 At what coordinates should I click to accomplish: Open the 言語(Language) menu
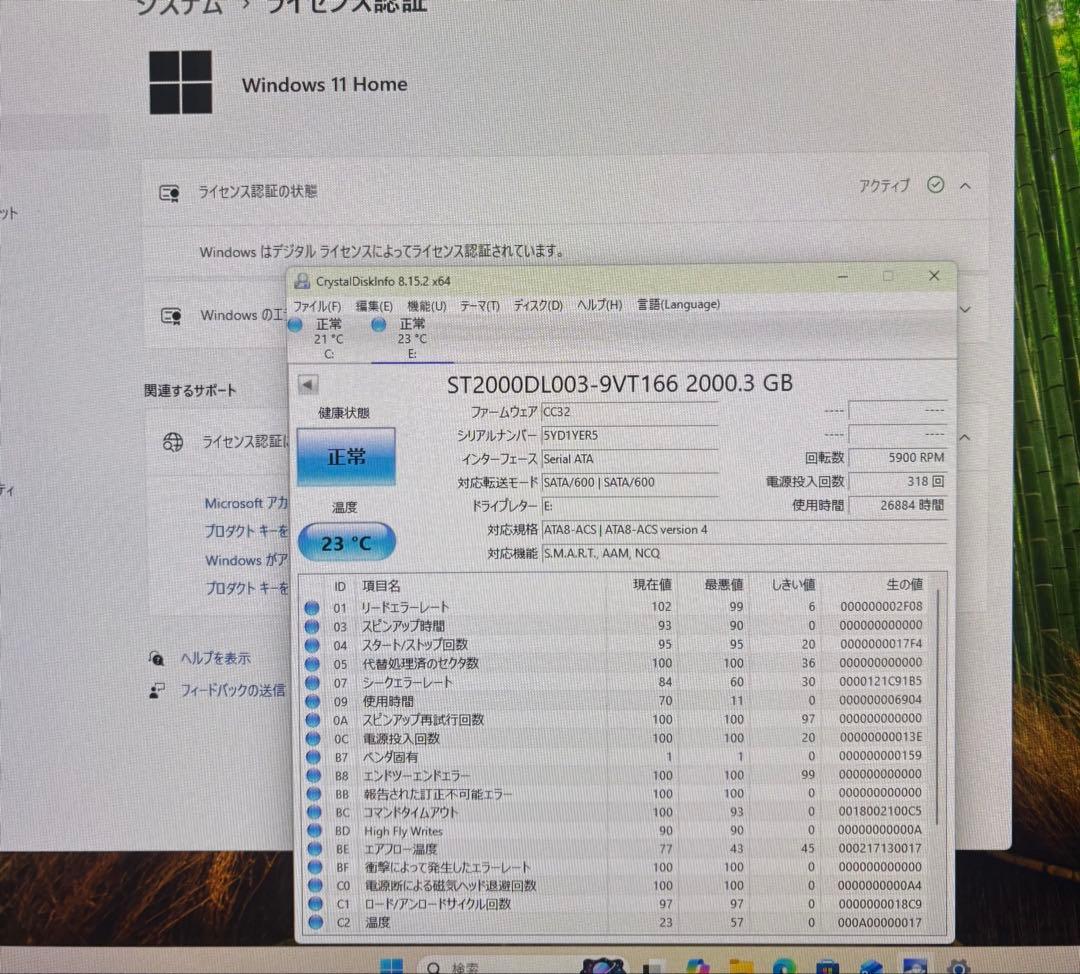[678, 304]
